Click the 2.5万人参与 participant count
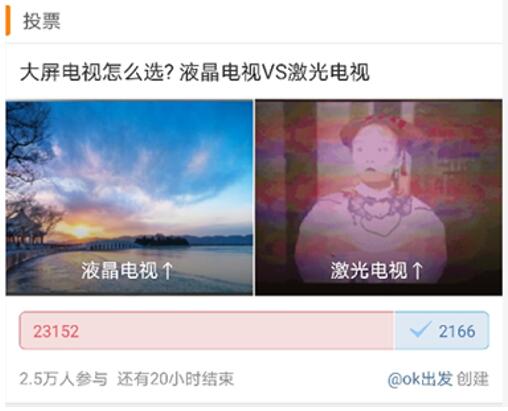The height and width of the screenshot is (411, 508). [x=63, y=379]
